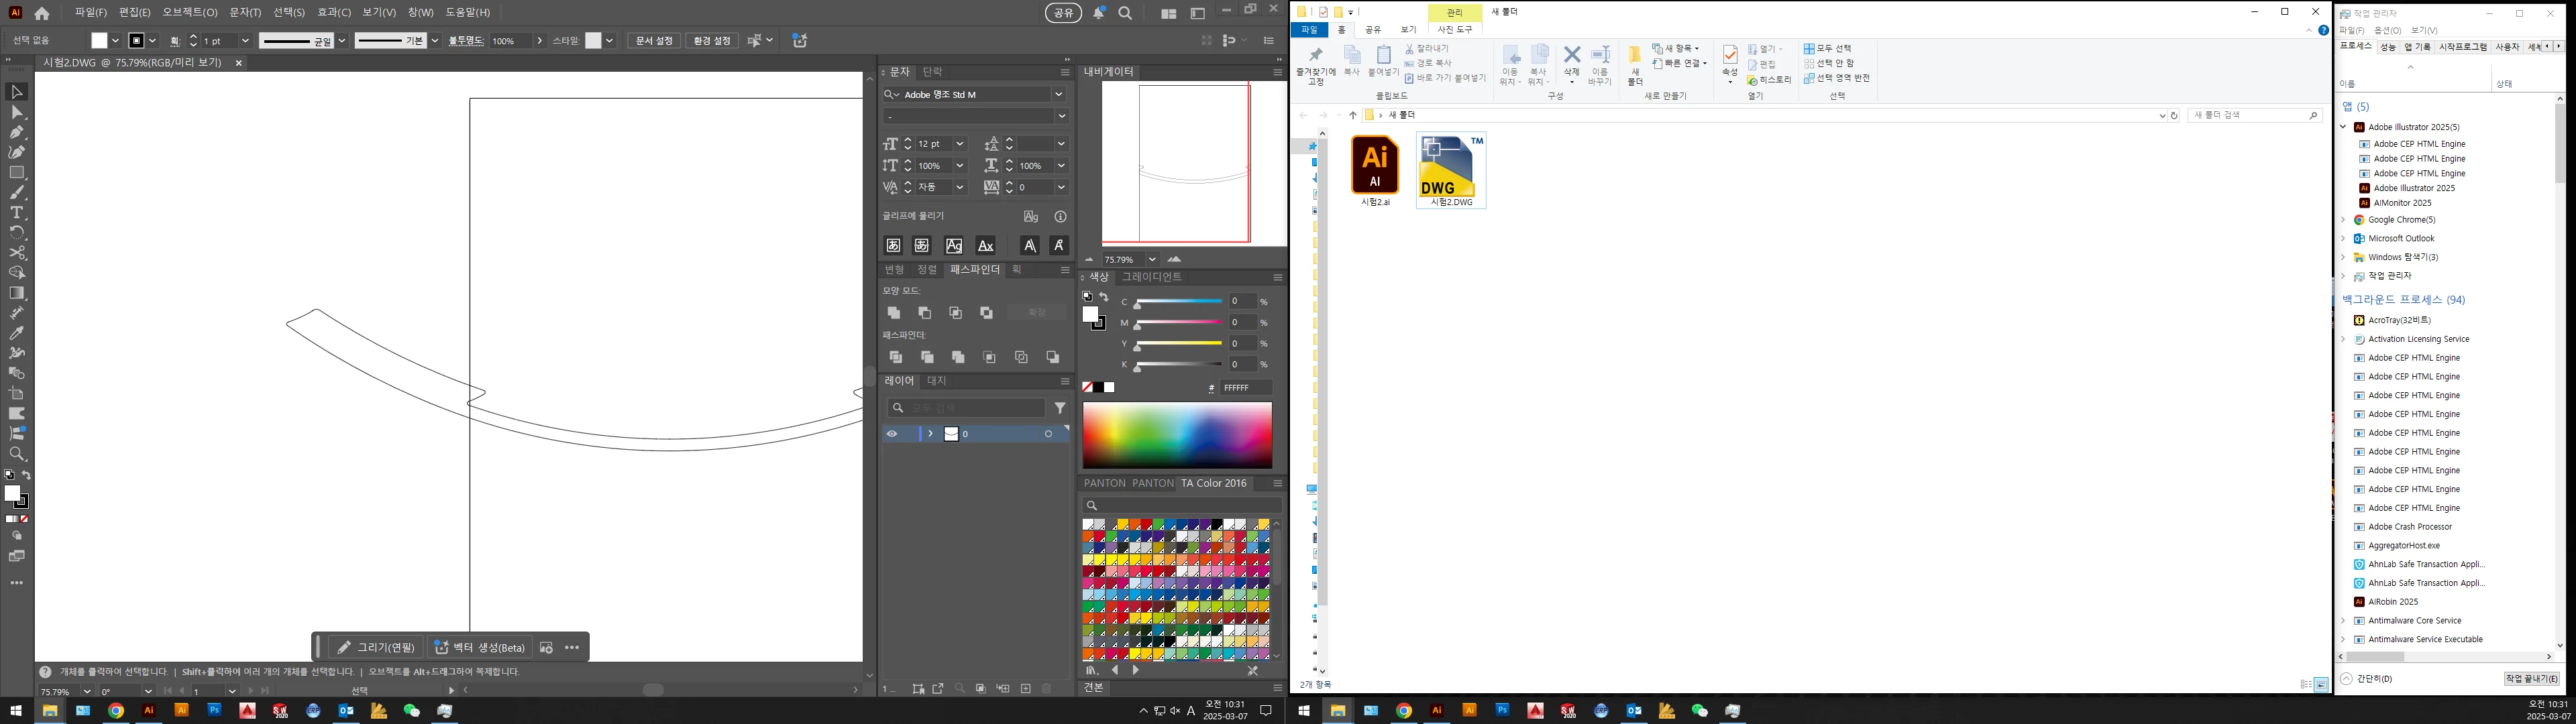
Task: Select the Rectangle tool
Action: click(x=17, y=172)
